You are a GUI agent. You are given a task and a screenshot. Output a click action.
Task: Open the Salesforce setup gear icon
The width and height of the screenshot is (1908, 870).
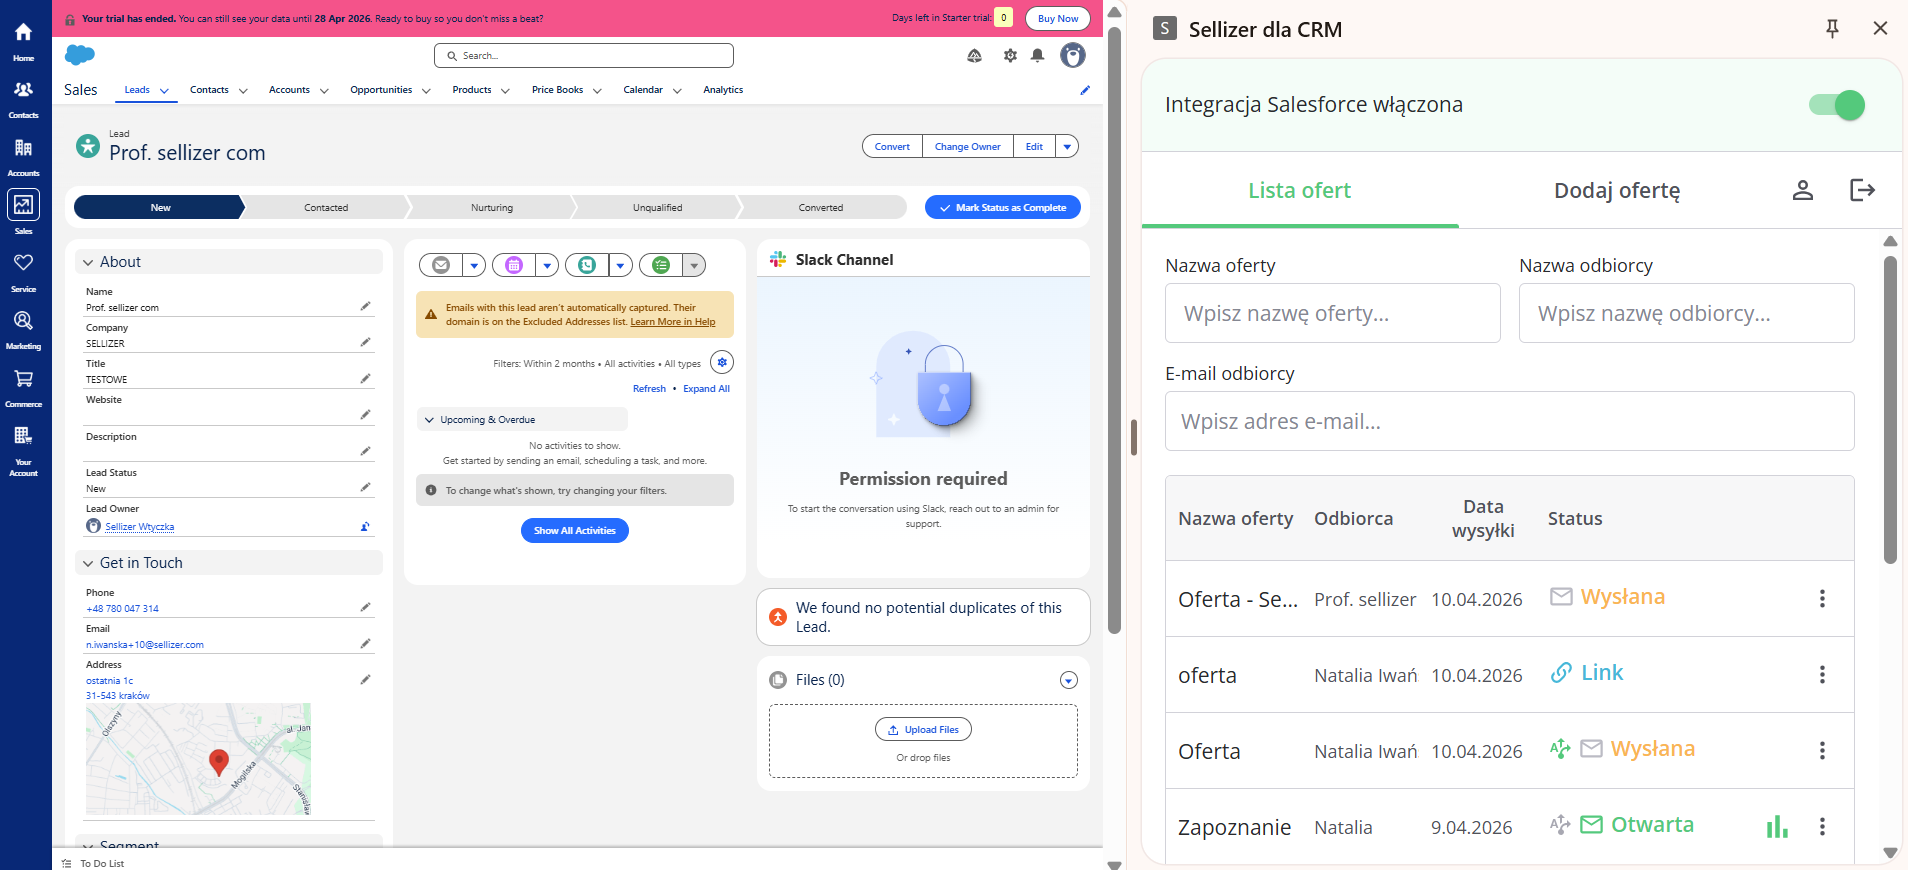[x=1010, y=56]
